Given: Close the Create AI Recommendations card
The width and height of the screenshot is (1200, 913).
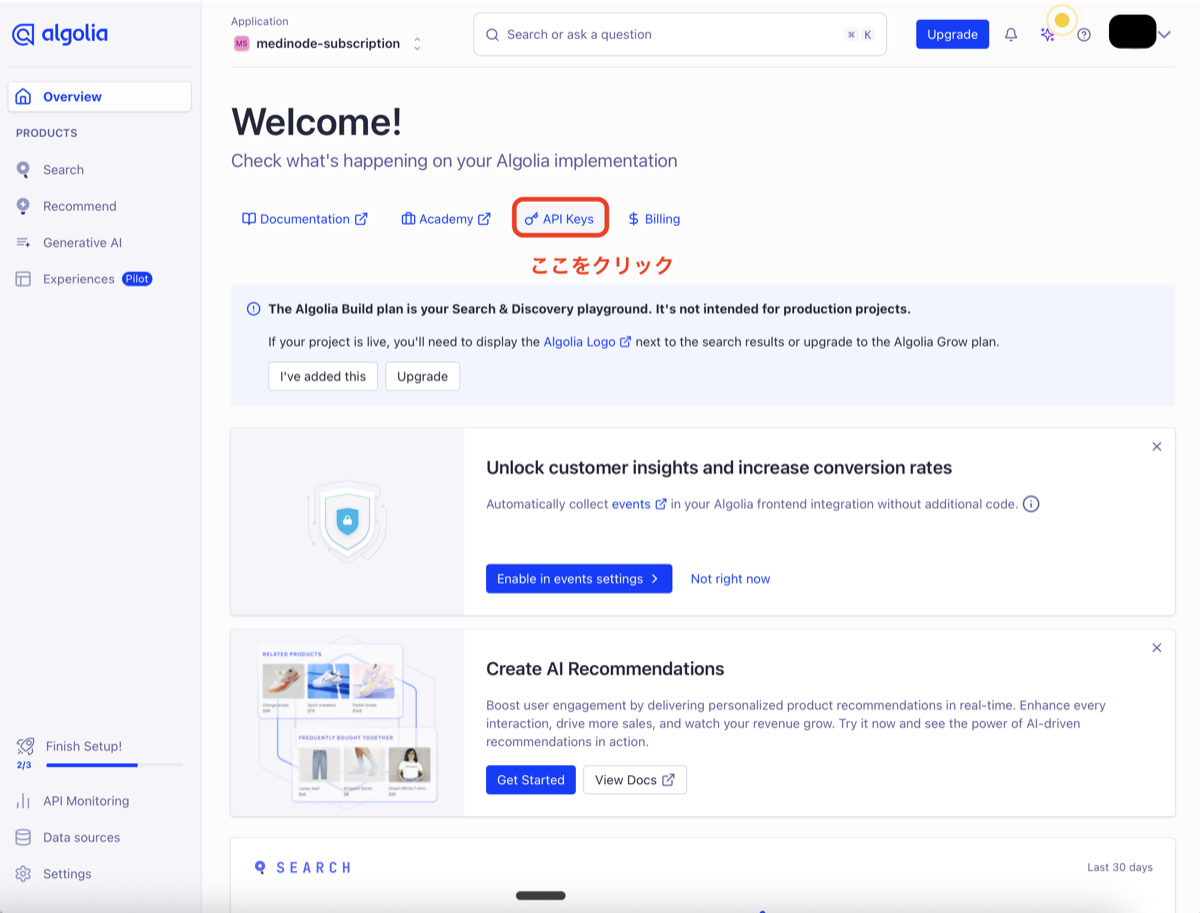Looking at the screenshot, I should point(1157,648).
